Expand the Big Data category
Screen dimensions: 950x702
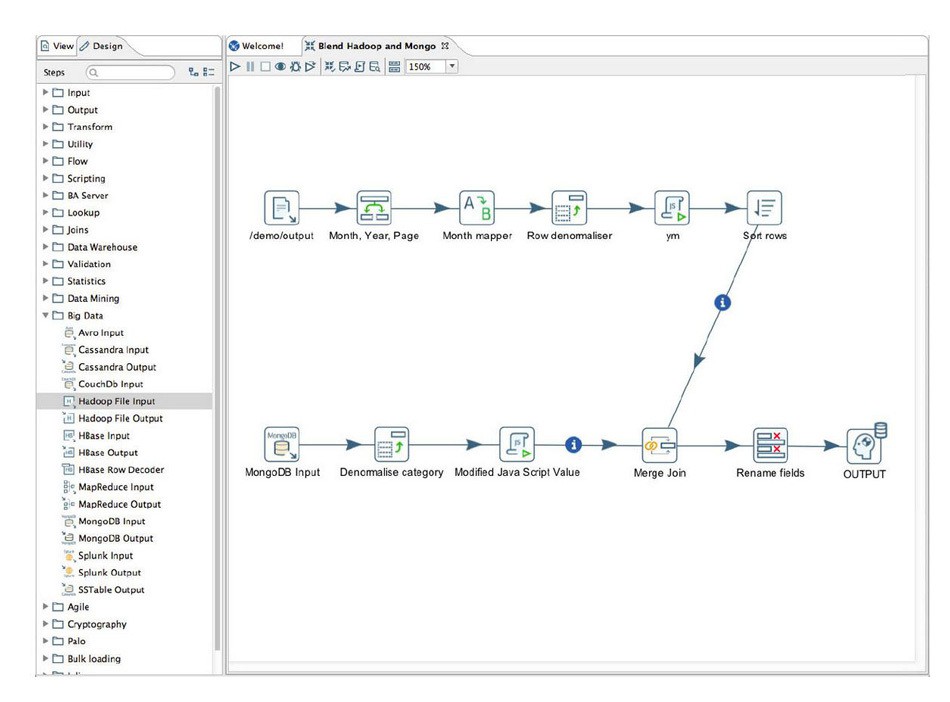[x=44, y=315]
